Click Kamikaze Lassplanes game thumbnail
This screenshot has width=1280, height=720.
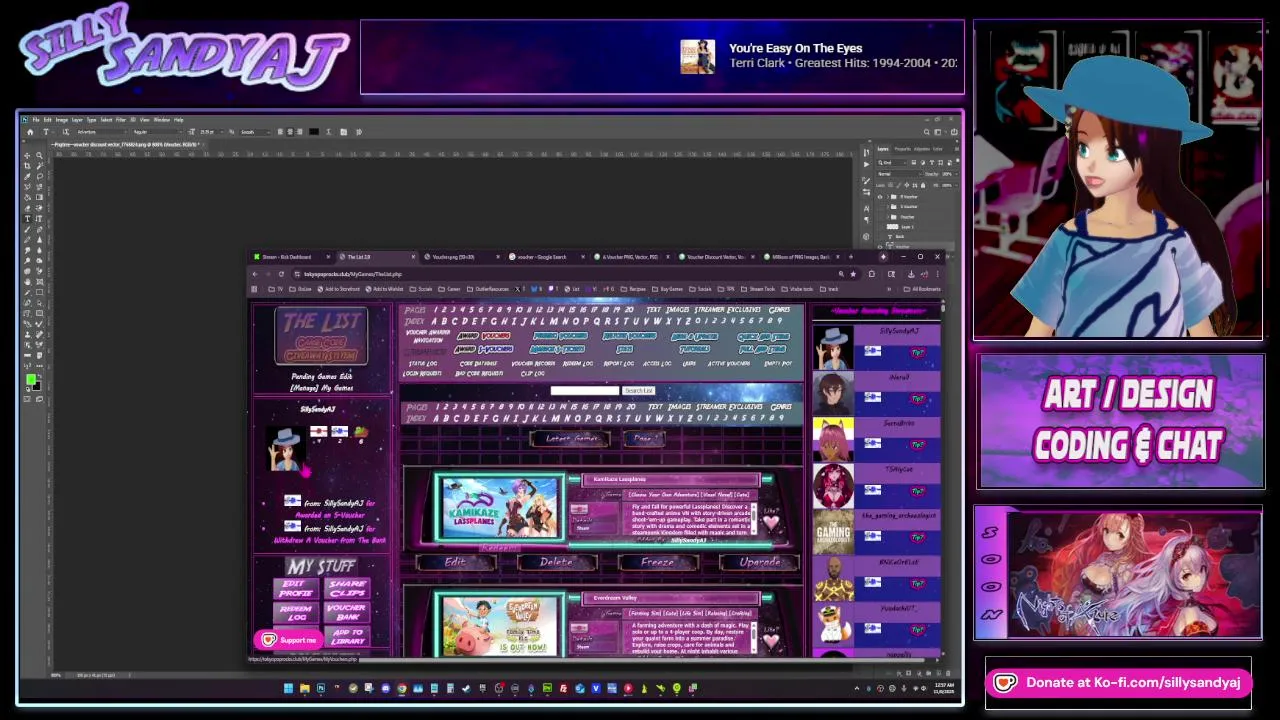point(500,508)
